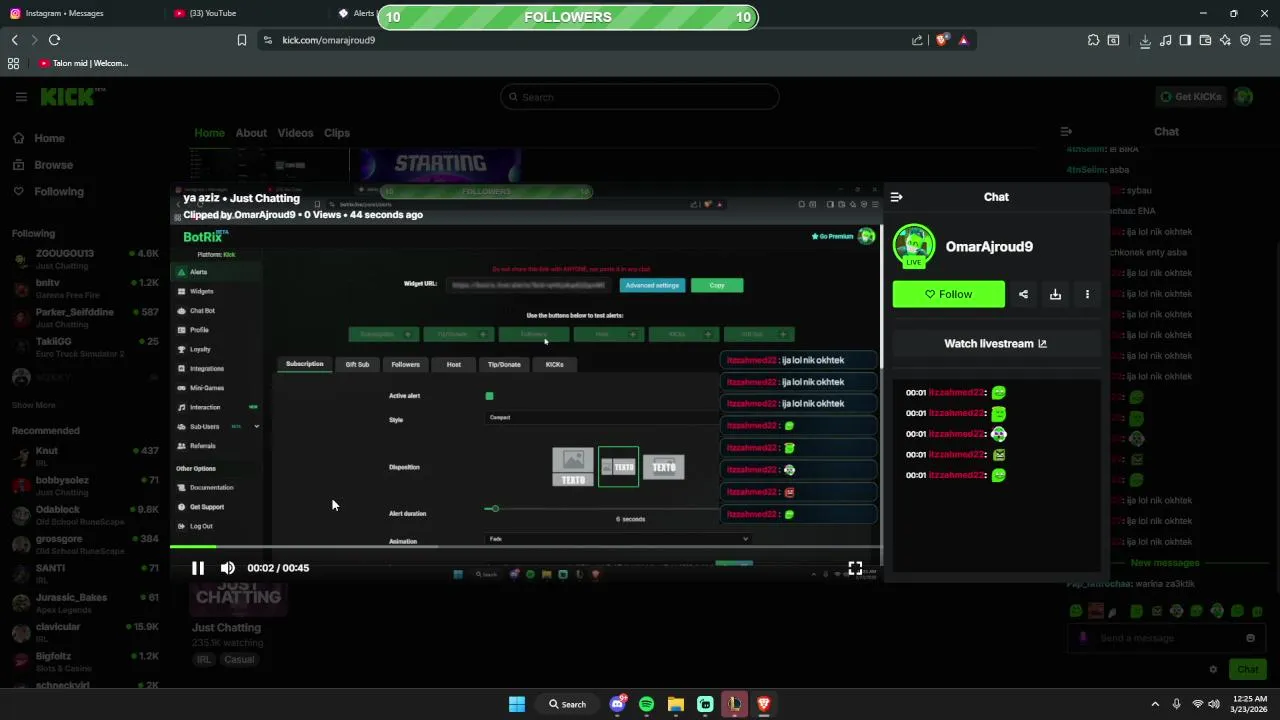1280x720 pixels.
Task: Open Odablock recommended channel
Action: tap(85, 515)
